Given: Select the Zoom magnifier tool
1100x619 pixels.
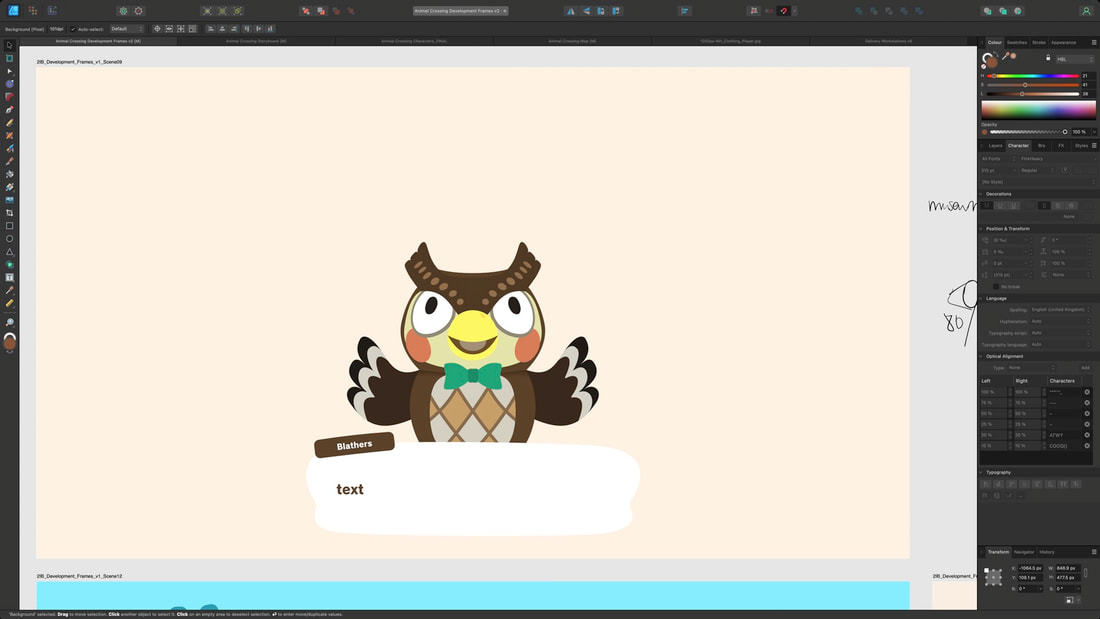Looking at the screenshot, I should click(x=9, y=322).
